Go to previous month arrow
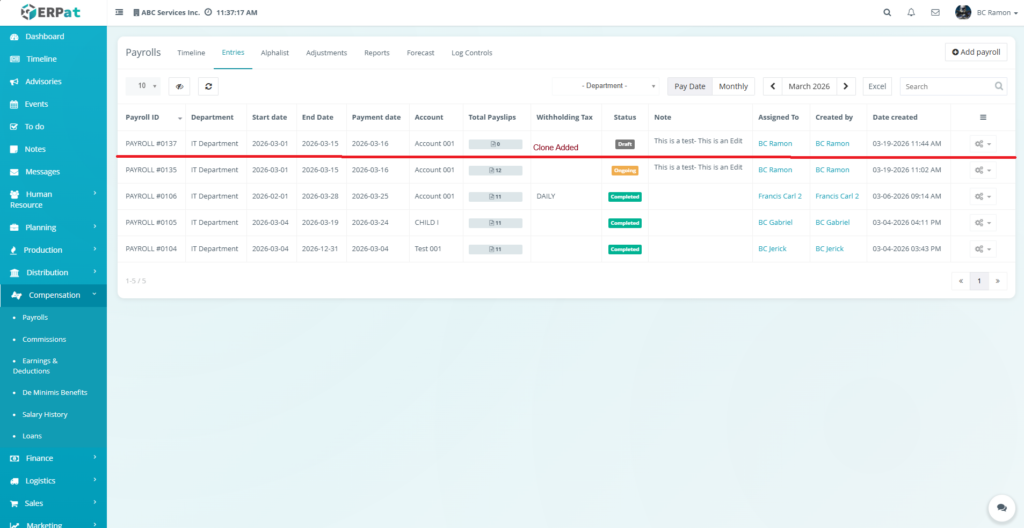 point(772,87)
